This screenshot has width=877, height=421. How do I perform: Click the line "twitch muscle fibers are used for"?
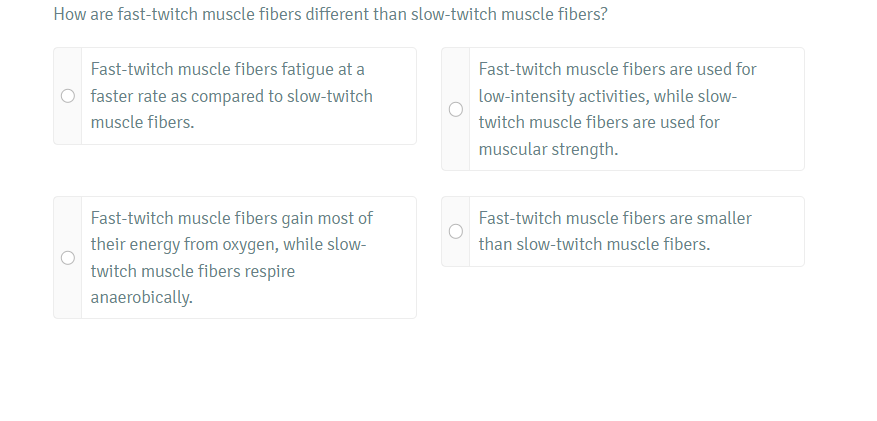[x=598, y=123]
